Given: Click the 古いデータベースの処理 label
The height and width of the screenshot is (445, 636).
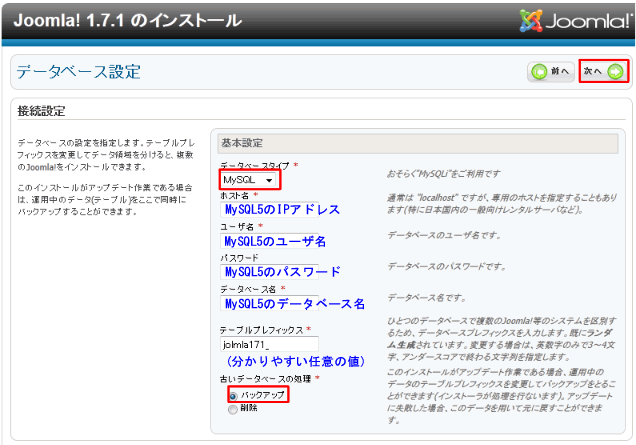Looking at the screenshot, I should (266, 378).
